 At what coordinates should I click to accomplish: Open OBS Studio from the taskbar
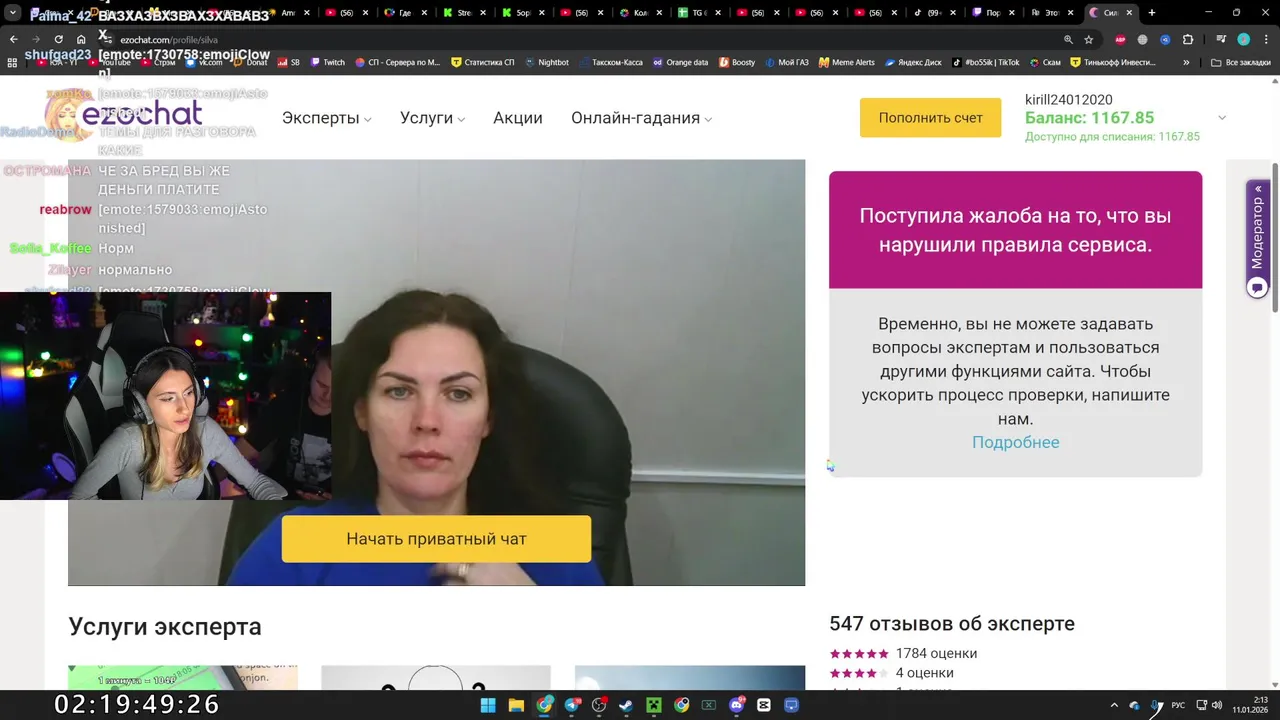(x=599, y=705)
